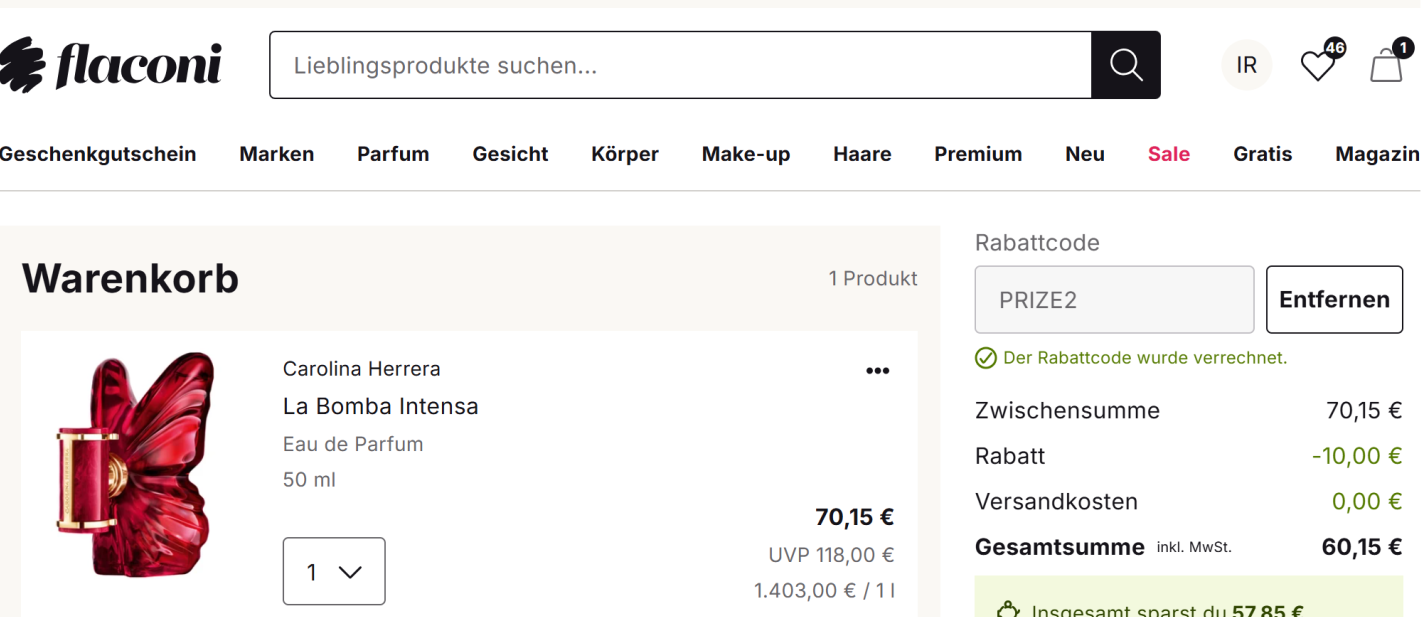Click the La Bomba Intensa product name

coord(381,406)
